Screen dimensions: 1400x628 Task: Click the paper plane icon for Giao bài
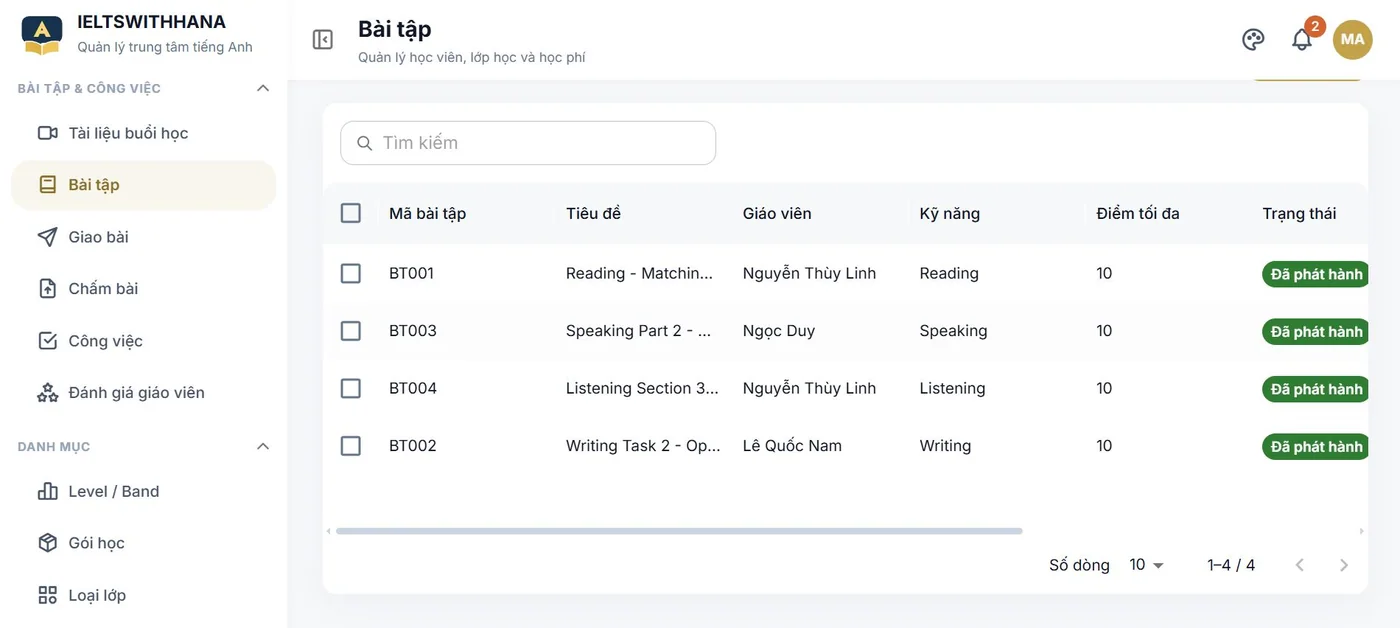pos(47,237)
